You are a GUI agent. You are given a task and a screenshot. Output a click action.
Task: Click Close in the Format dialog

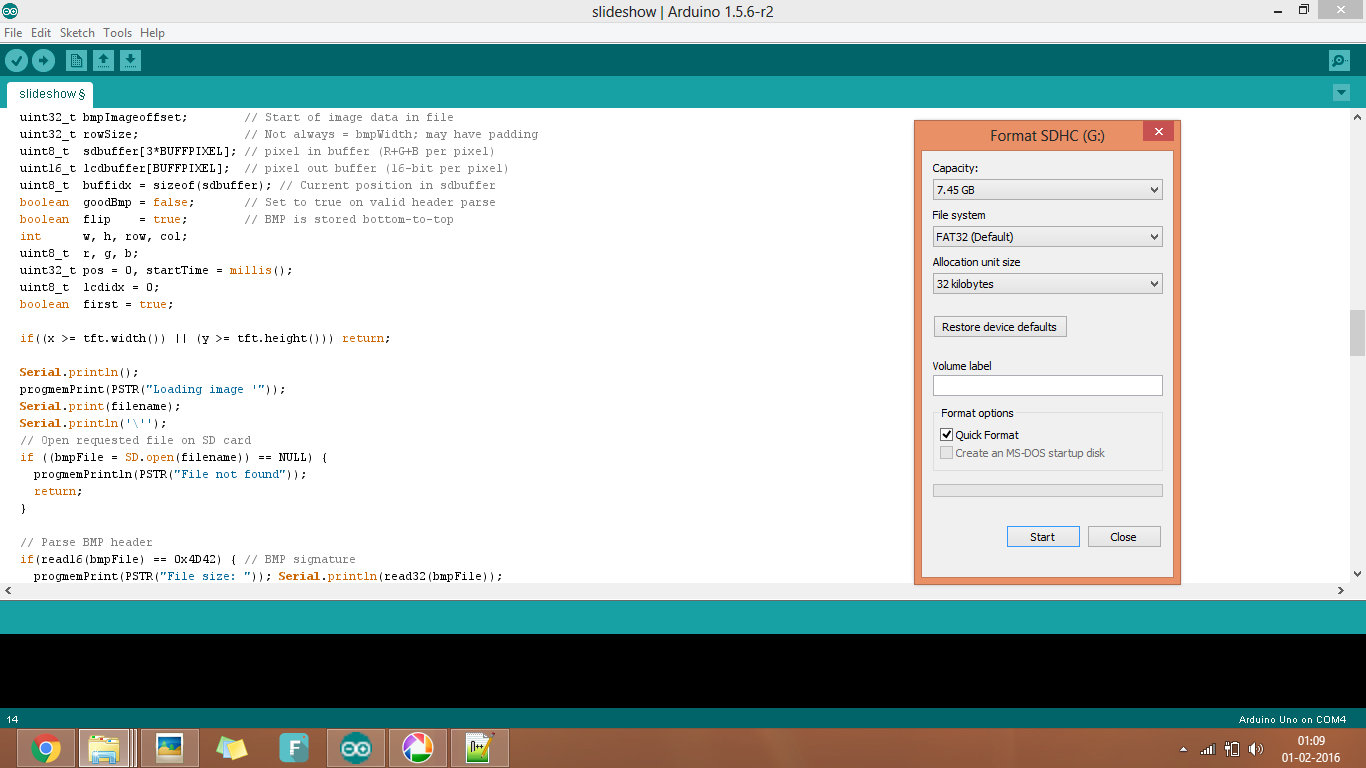pyautogui.click(x=1124, y=537)
